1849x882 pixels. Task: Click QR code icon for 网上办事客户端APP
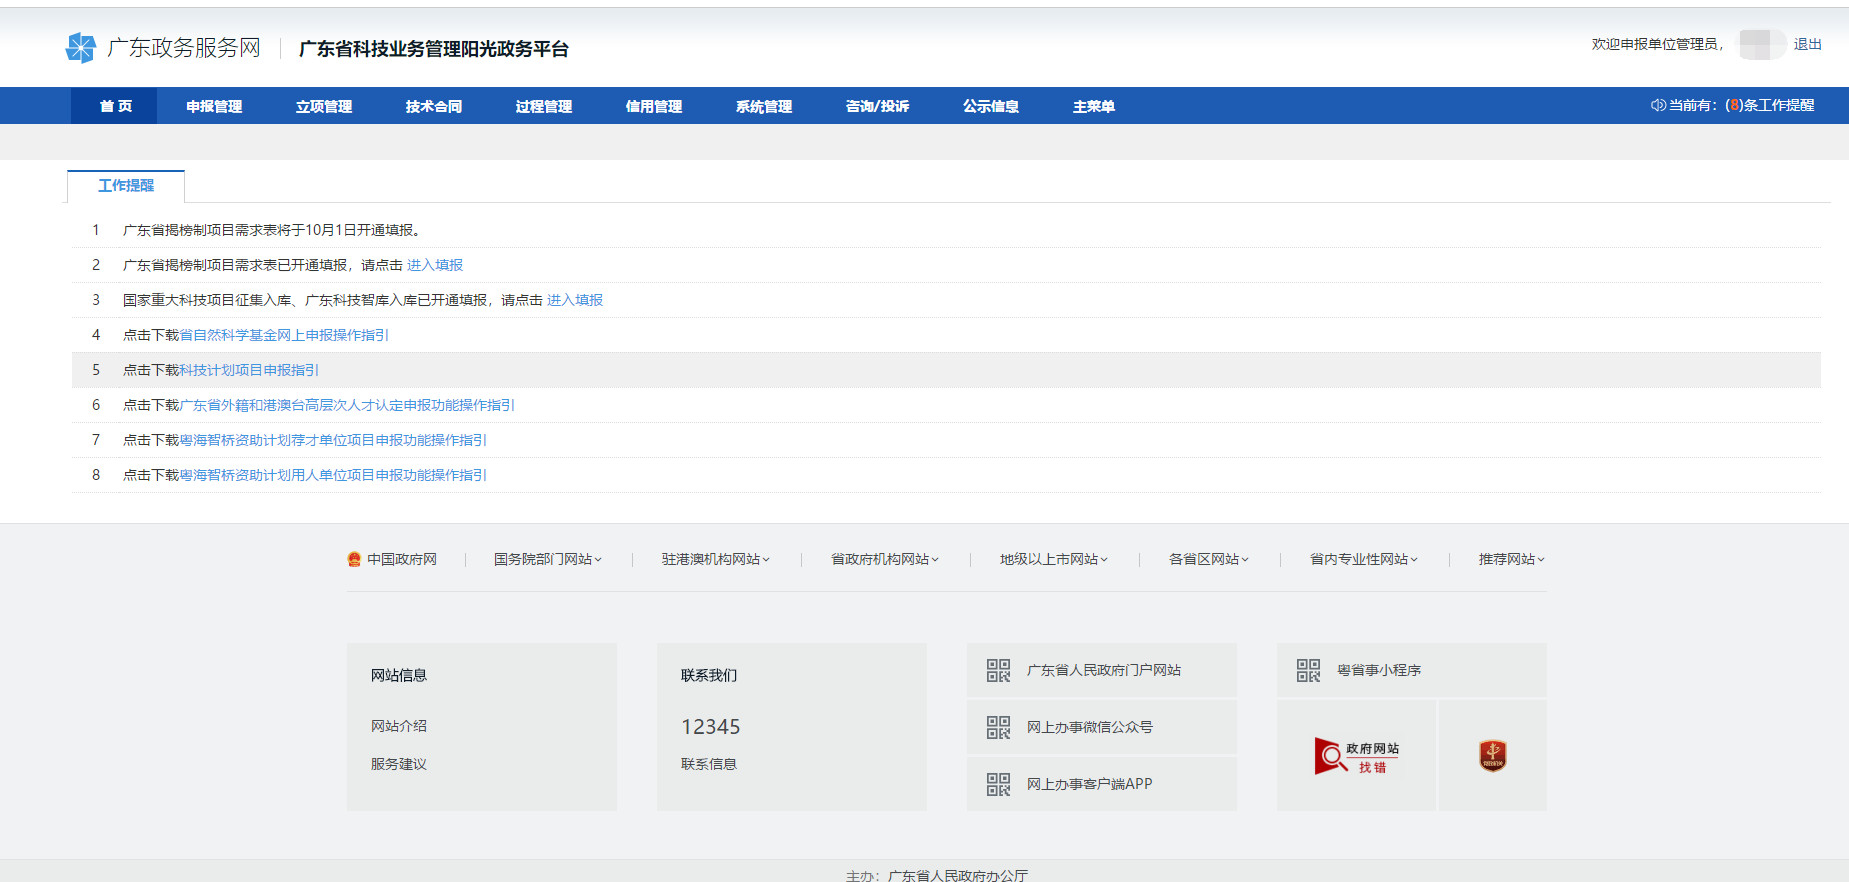(998, 784)
